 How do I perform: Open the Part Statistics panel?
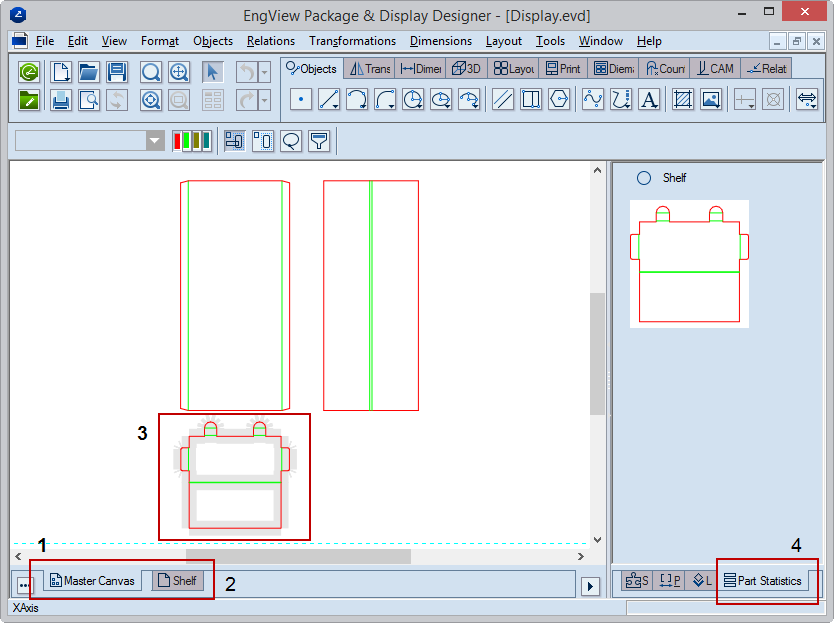pyautogui.click(x=762, y=581)
